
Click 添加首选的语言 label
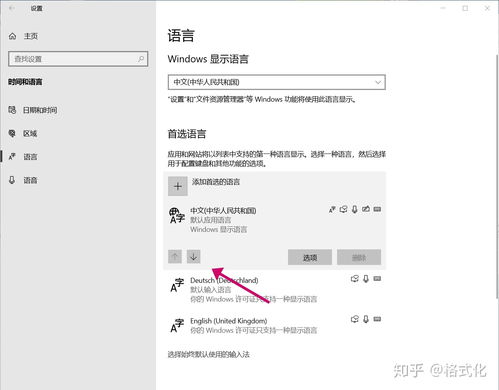coord(216,182)
